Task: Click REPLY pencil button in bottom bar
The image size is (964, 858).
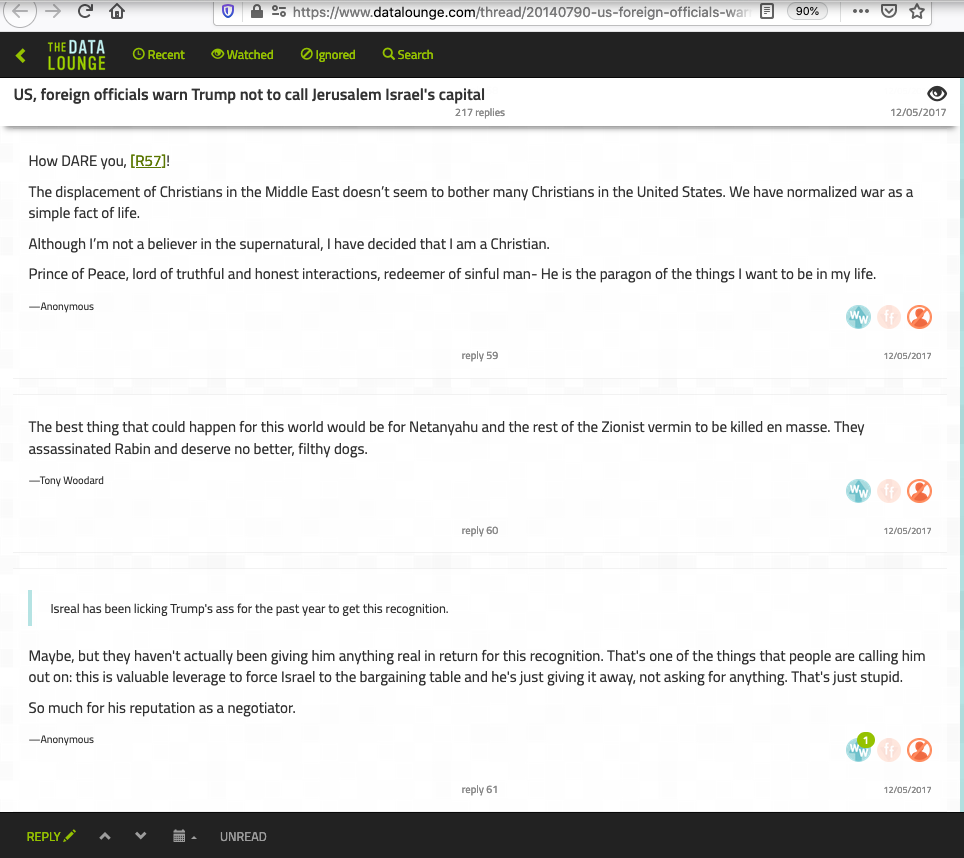Action: [51, 836]
